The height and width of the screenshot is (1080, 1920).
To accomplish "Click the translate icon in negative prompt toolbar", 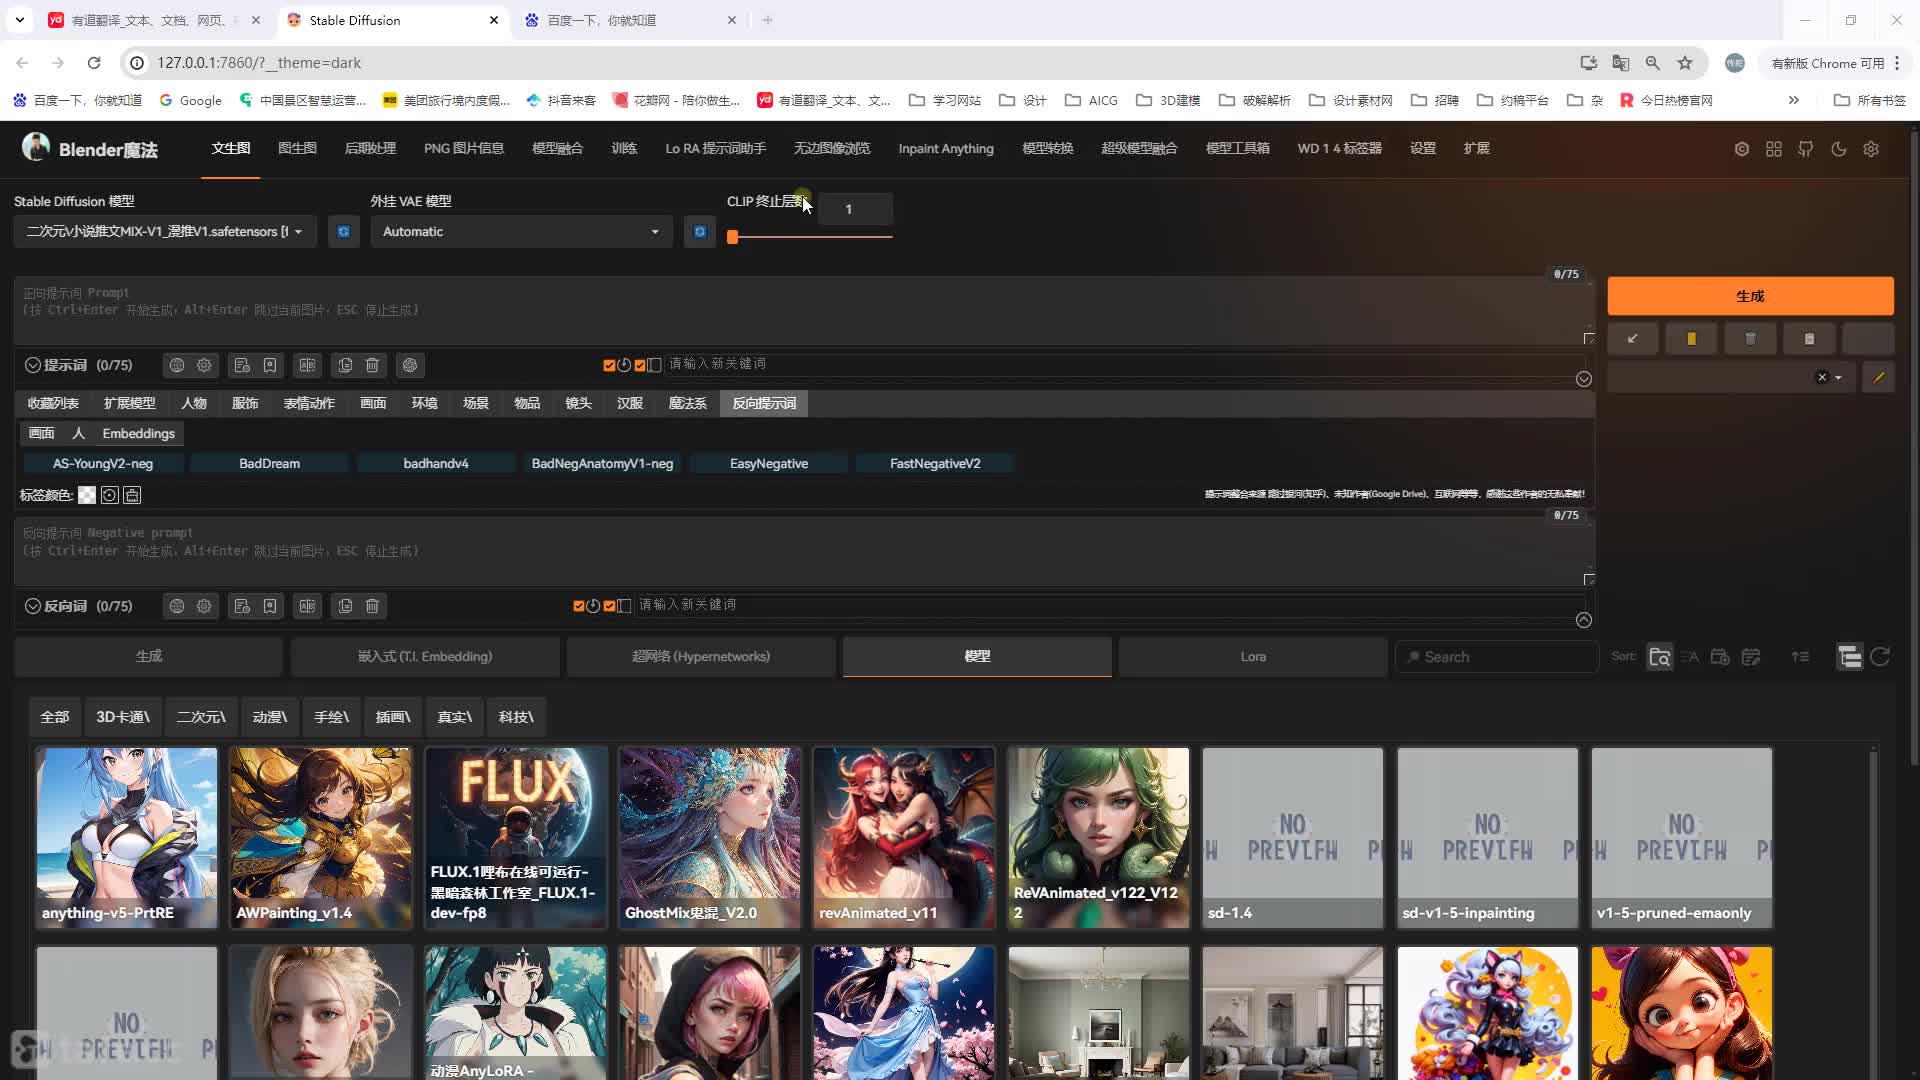I will 307,607.
